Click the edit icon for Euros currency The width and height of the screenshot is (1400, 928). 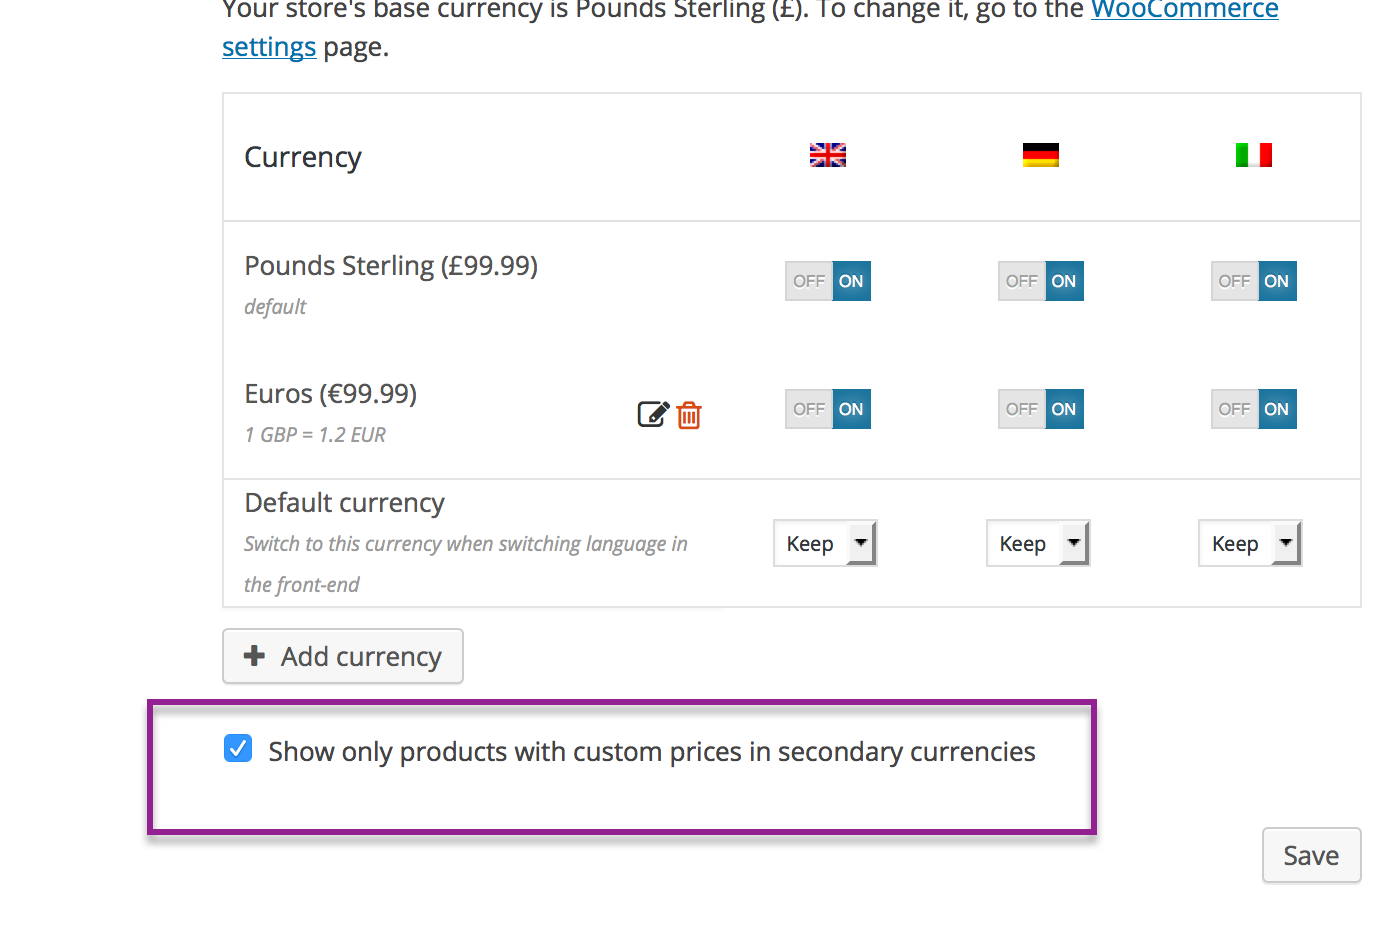(x=652, y=414)
